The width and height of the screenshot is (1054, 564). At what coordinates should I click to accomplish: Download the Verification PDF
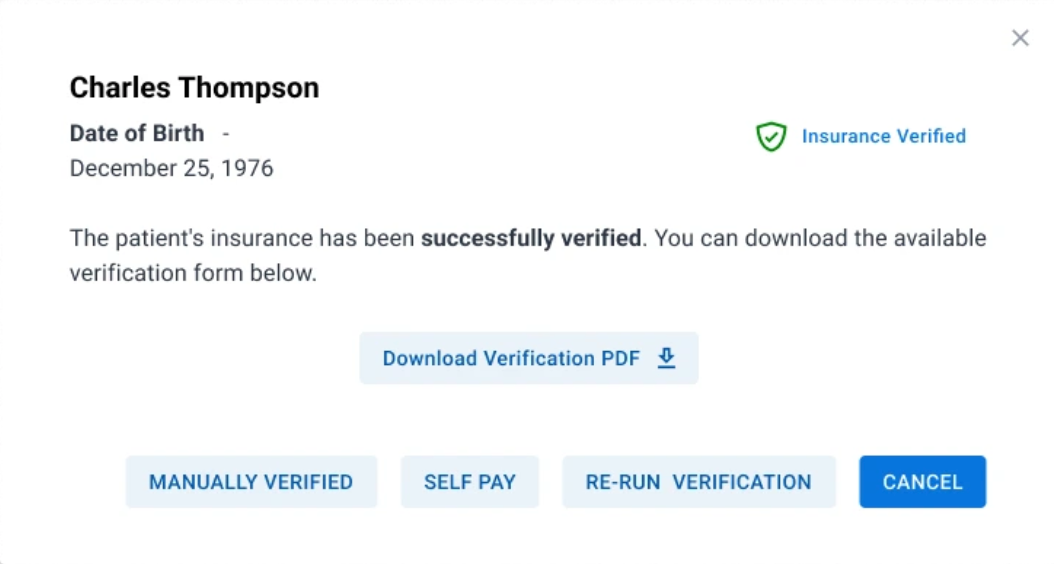(529, 358)
